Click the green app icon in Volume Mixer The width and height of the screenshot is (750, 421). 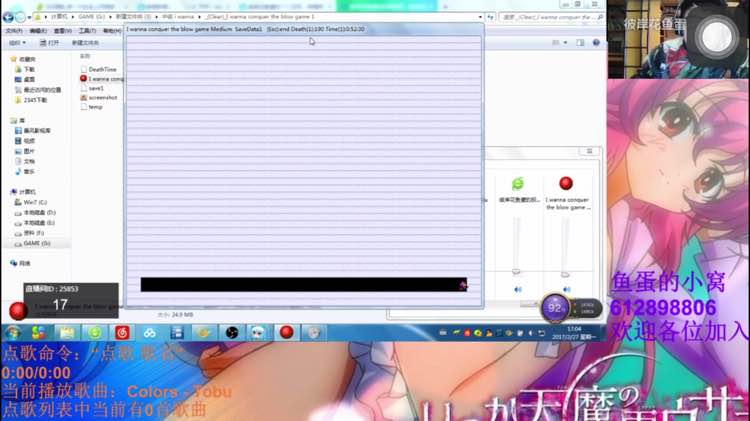click(x=518, y=184)
